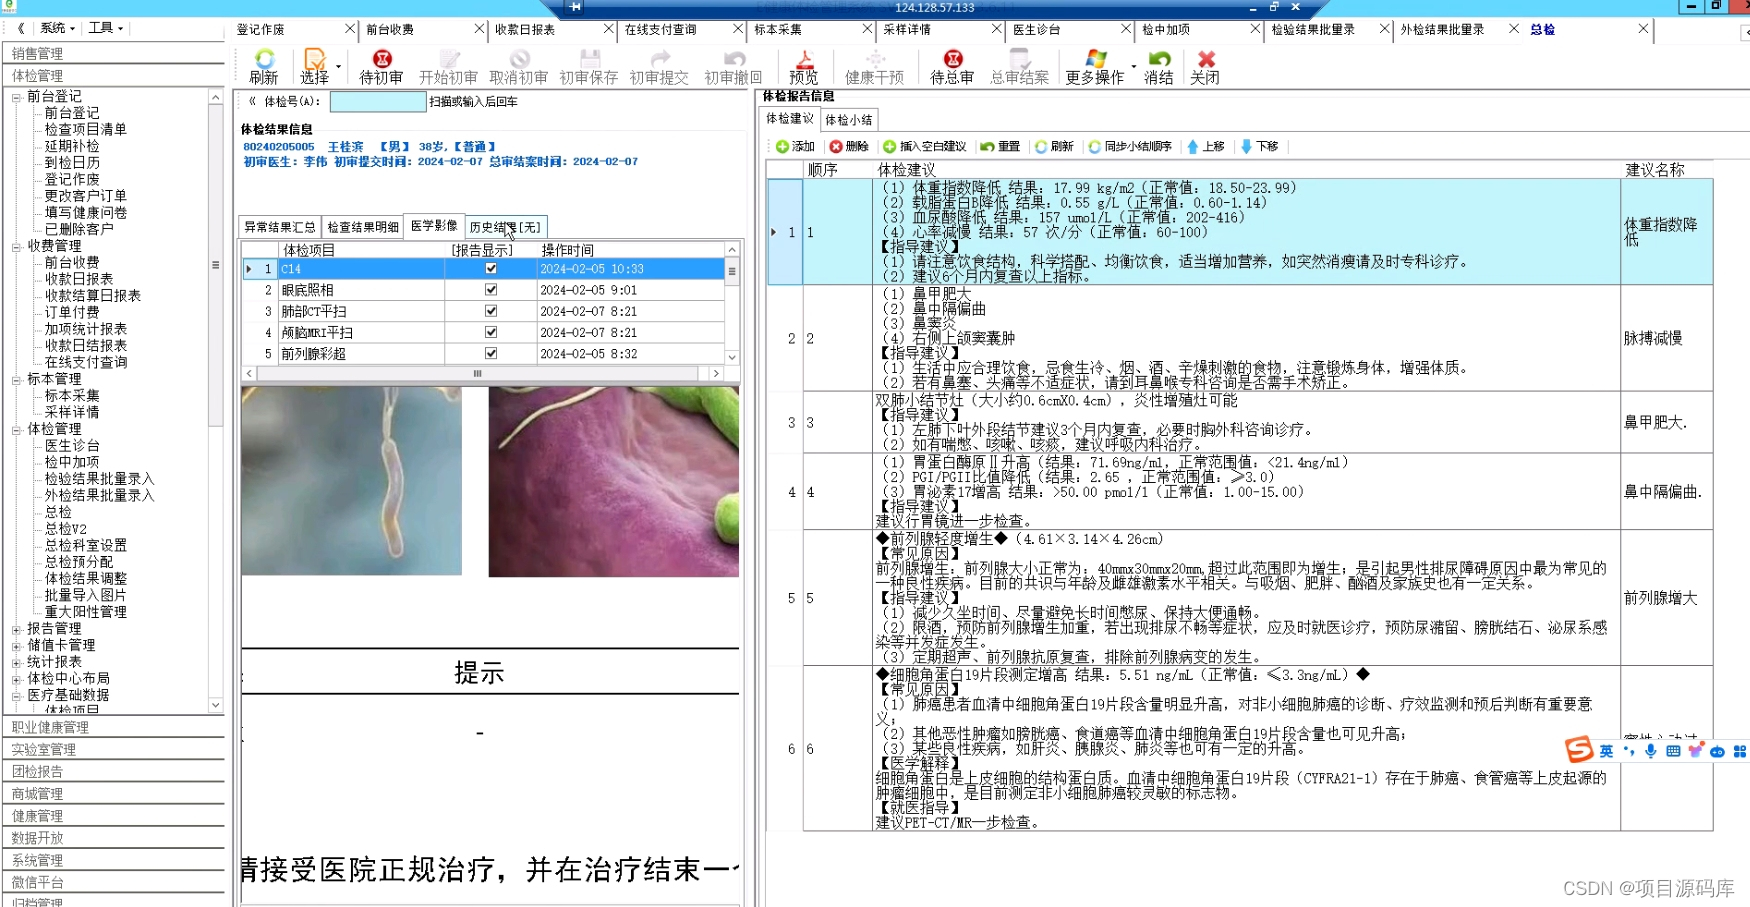Open the 健康管理 sidebar section

114,816
